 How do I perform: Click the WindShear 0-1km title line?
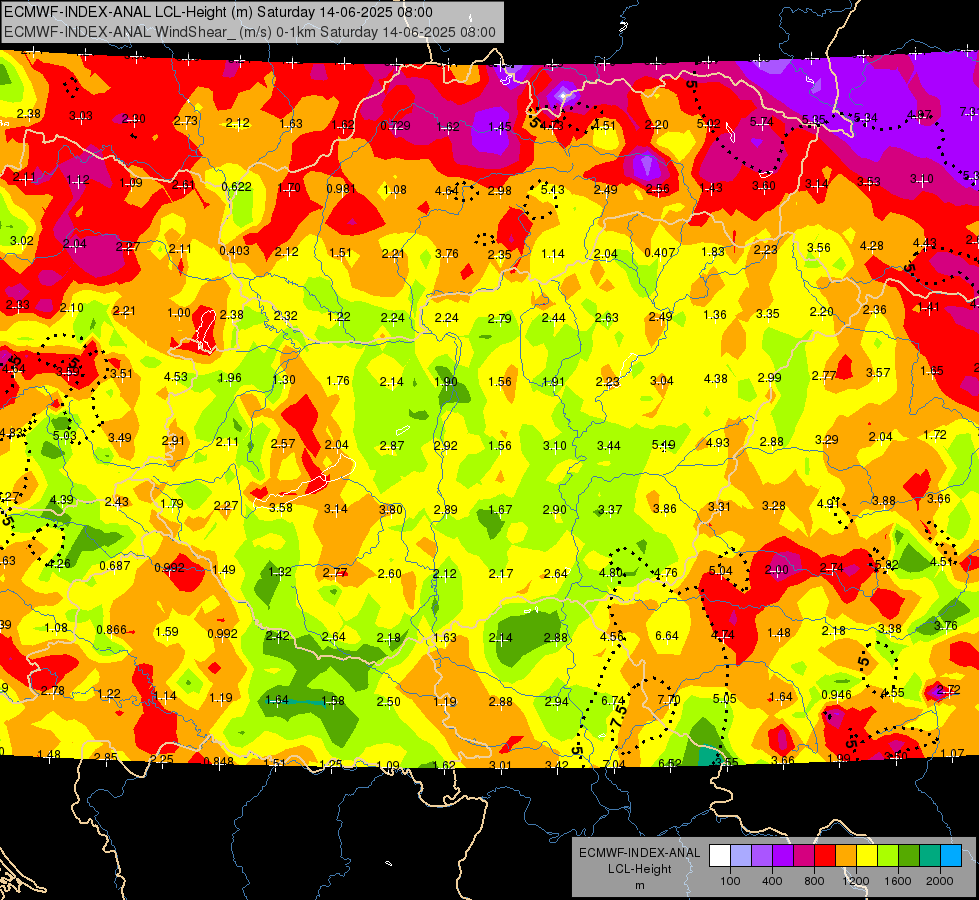pos(250,32)
